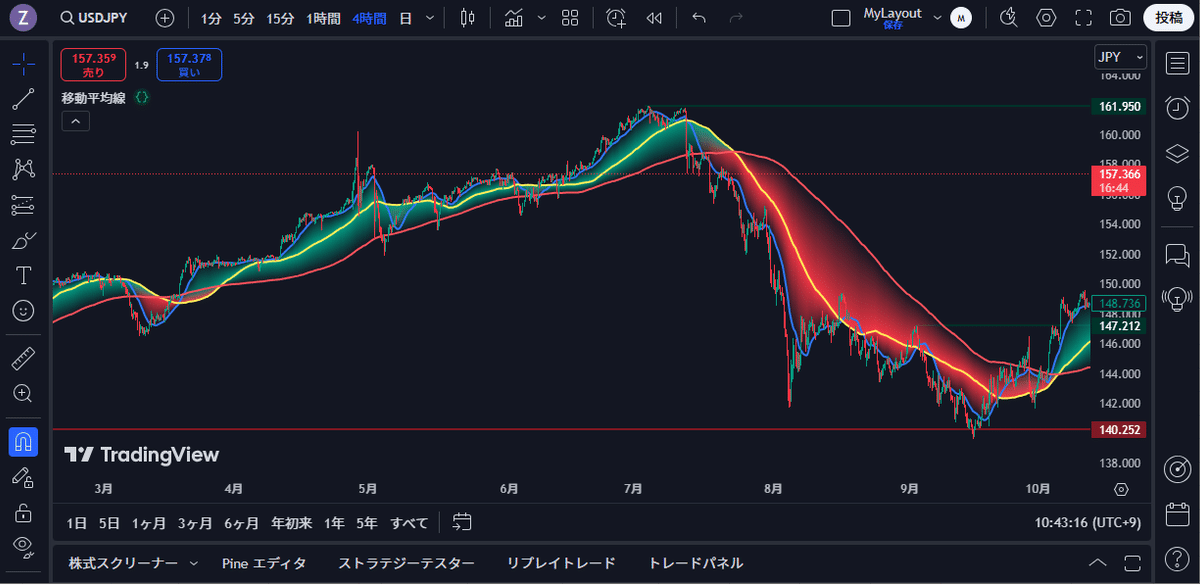Image resolution: width=1200 pixels, height=585 pixels.
Task: Undo the last chart action
Action: coord(699,18)
